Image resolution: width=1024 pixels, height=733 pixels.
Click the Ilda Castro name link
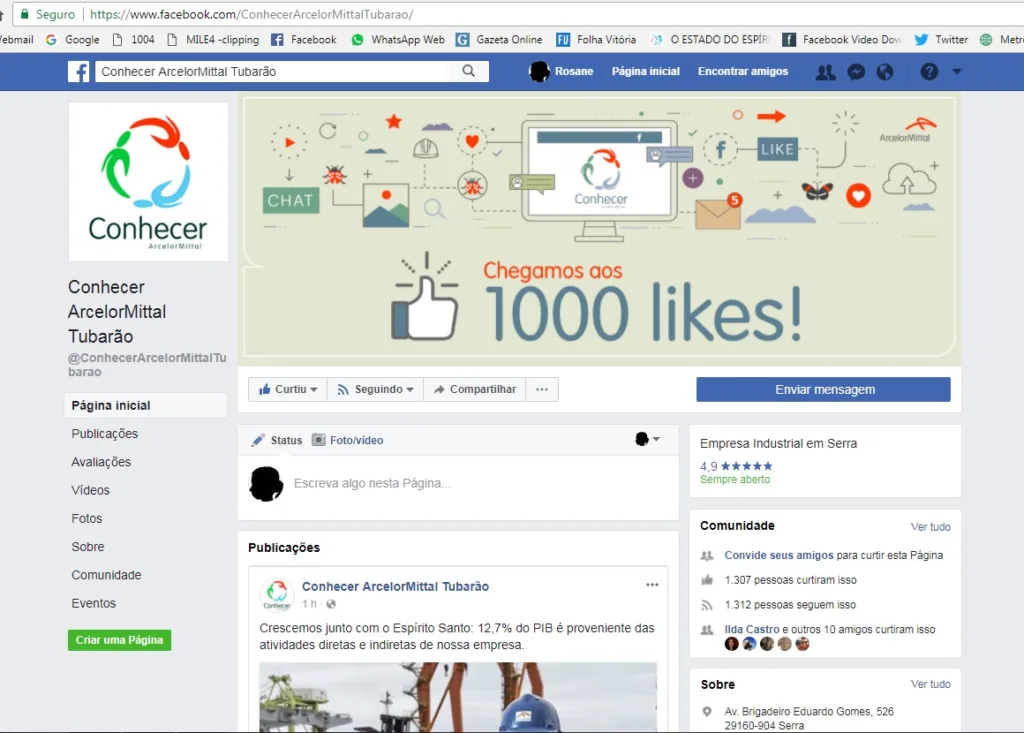click(752, 629)
